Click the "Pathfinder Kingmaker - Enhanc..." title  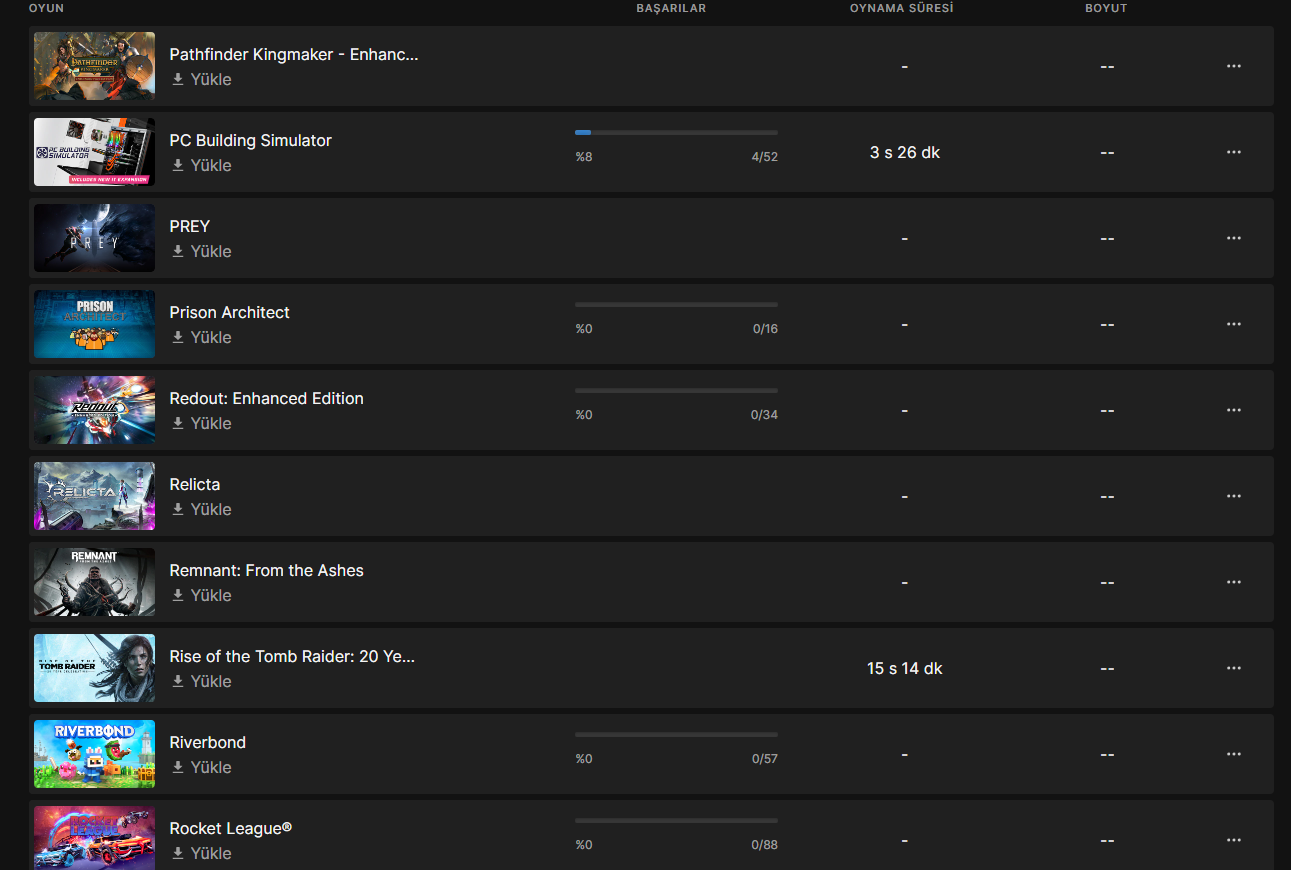(x=294, y=54)
